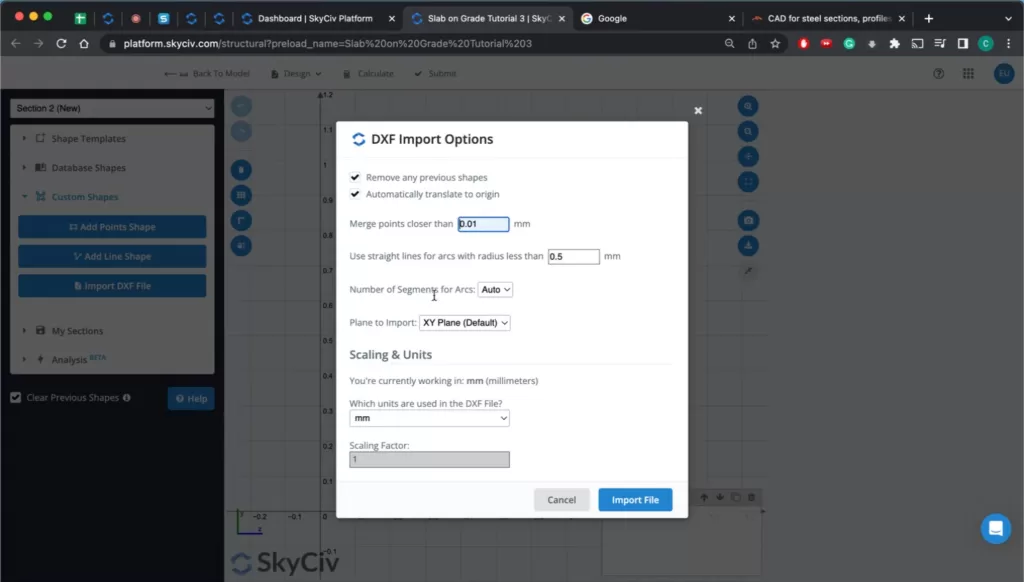Open the Section 2 (New) dropdown
The image size is (1024, 582).
point(112,108)
